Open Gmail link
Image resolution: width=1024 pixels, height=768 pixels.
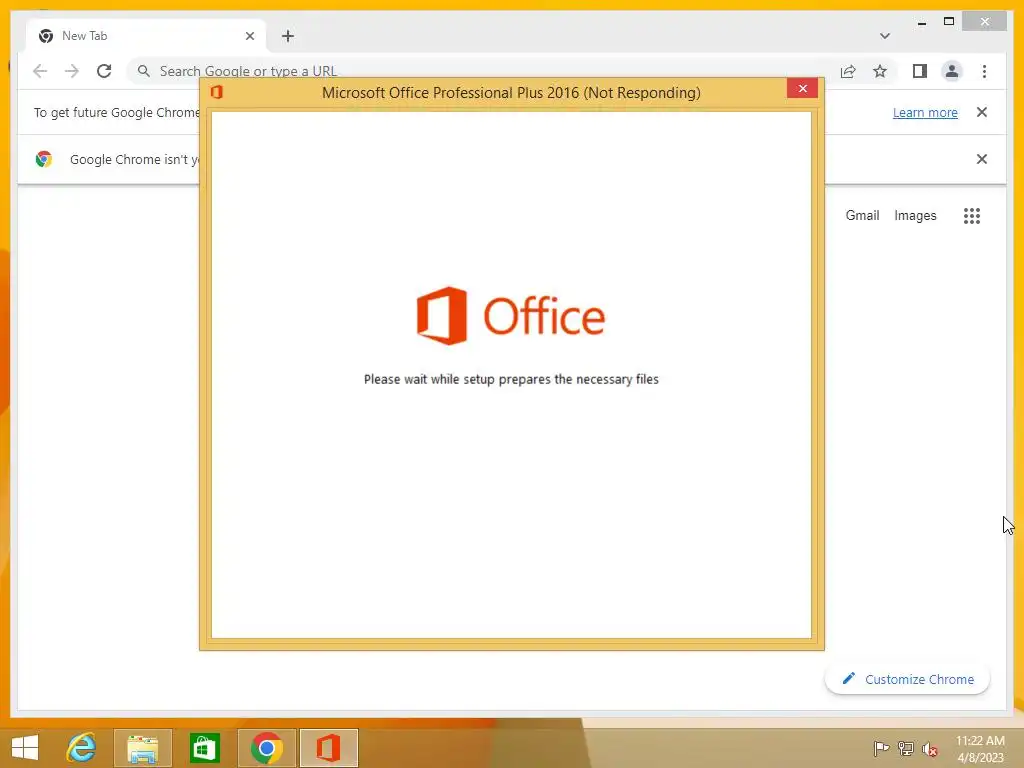(862, 216)
